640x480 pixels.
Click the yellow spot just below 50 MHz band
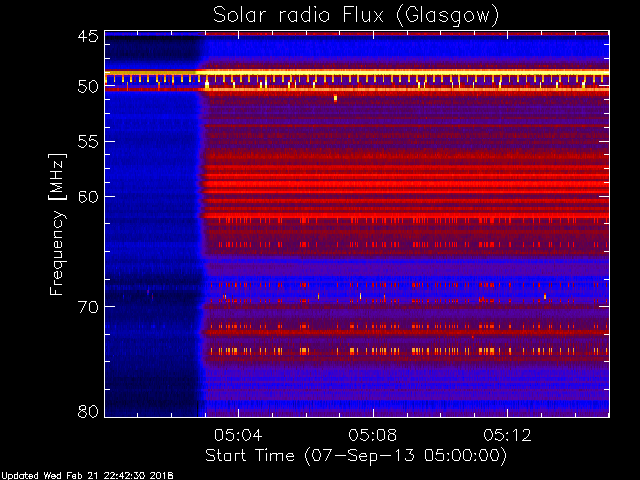point(336,98)
